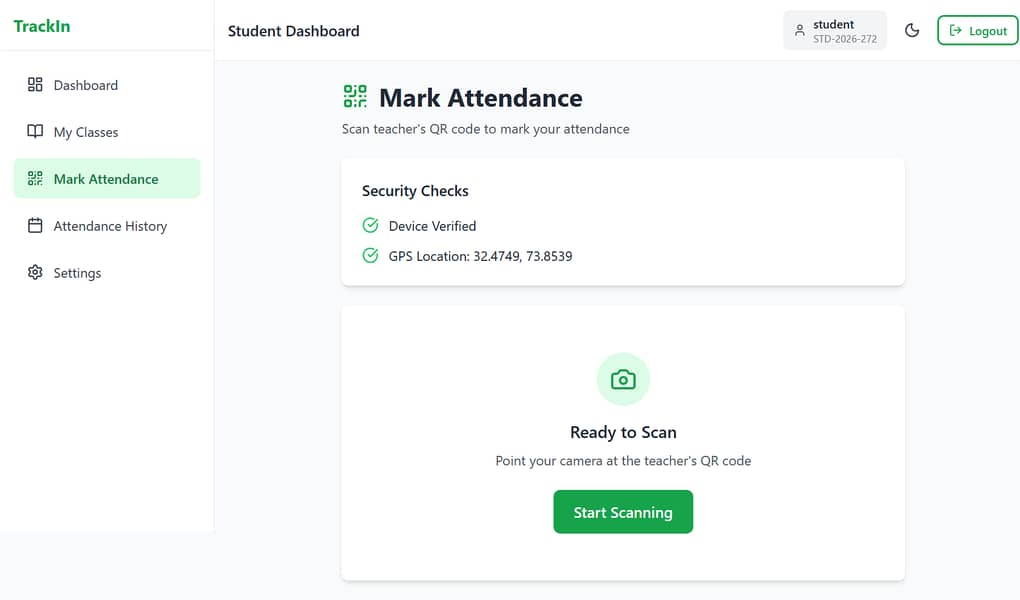
Task: Open Attendance History page
Action: (110, 226)
